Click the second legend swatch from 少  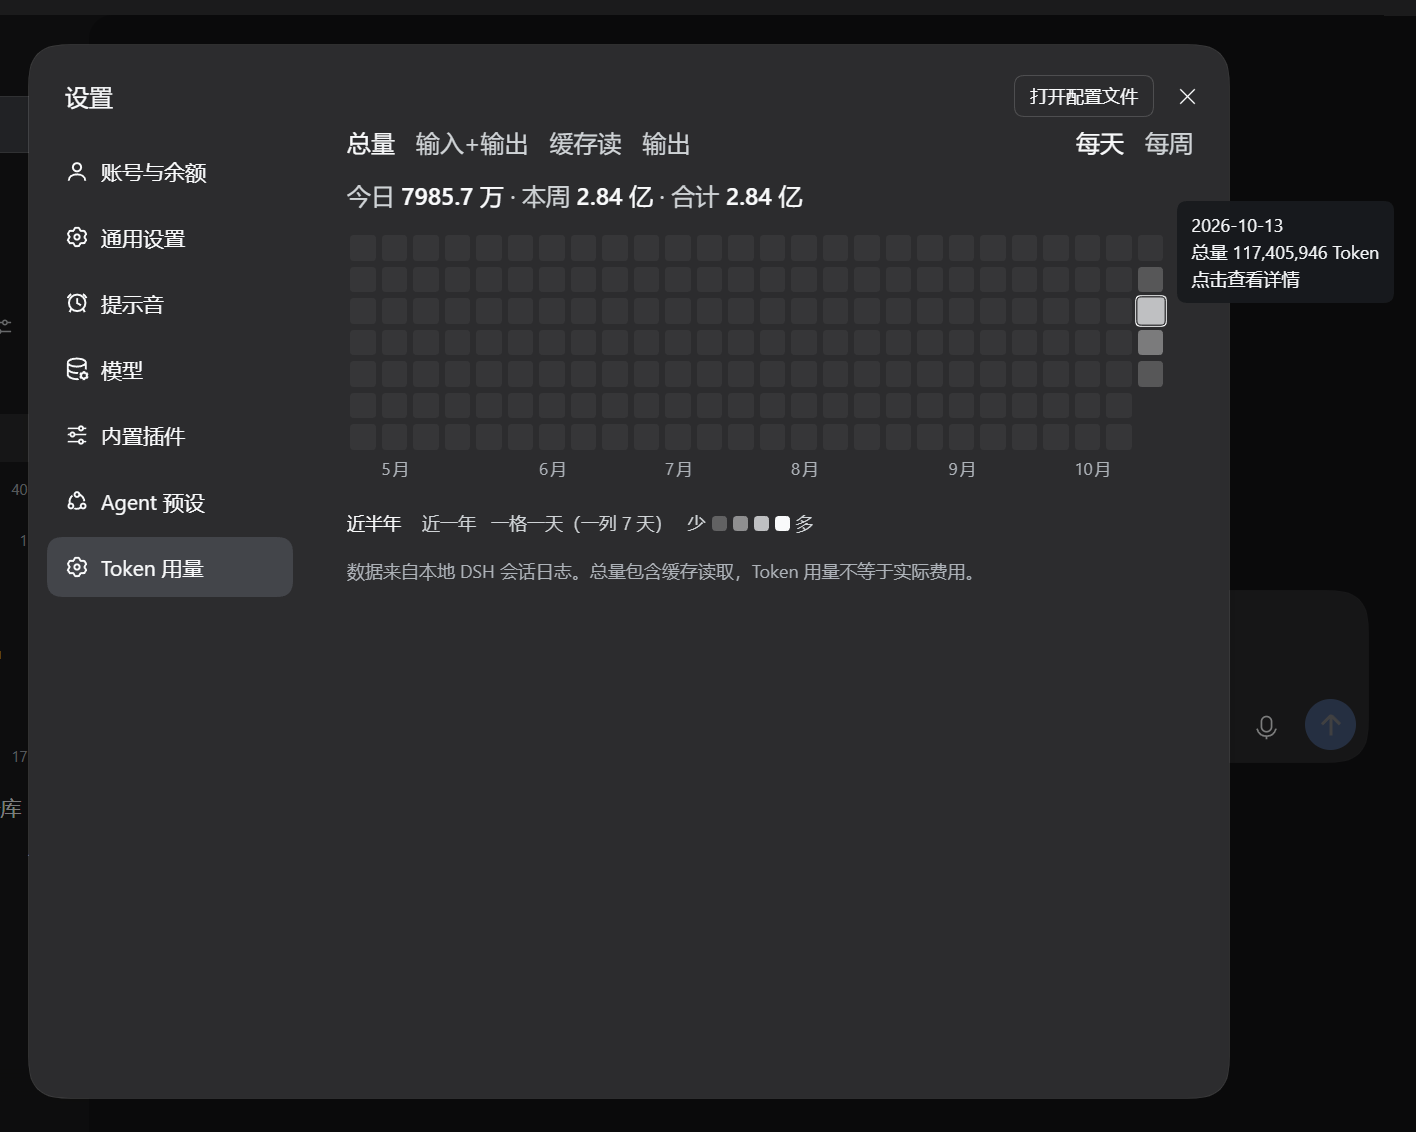coord(740,523)
